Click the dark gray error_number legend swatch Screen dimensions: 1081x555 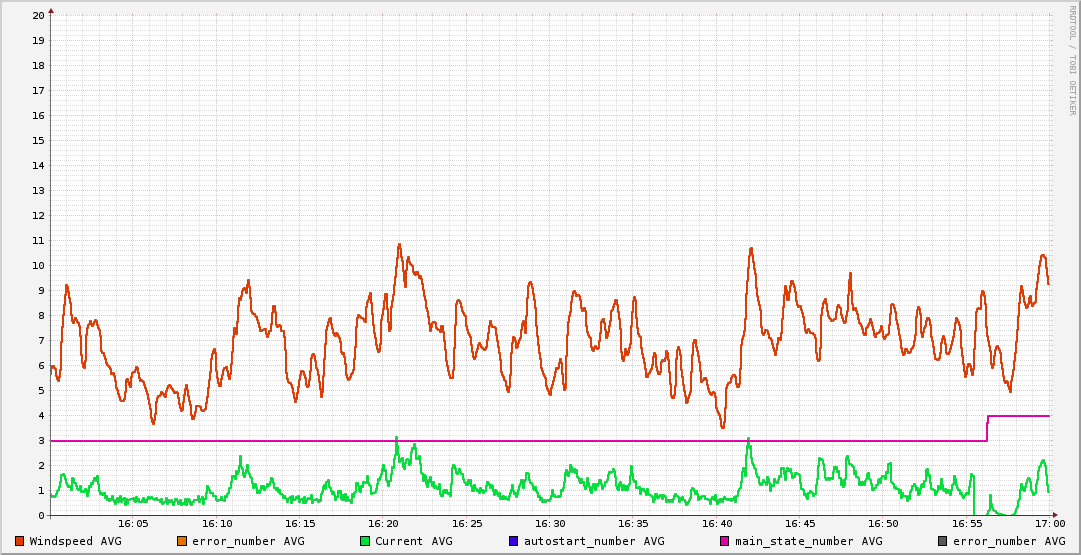pyautogui.click(x=942, y=541)
